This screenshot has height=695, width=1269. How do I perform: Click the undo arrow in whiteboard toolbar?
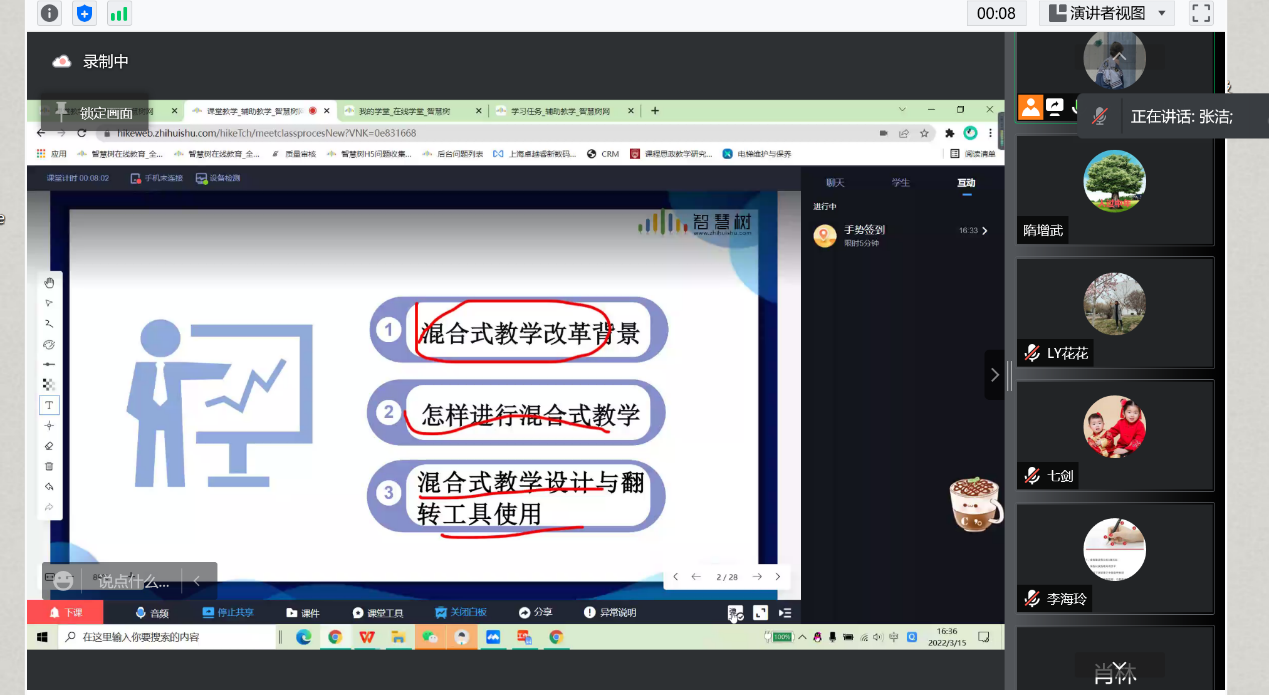click(49, 487)
